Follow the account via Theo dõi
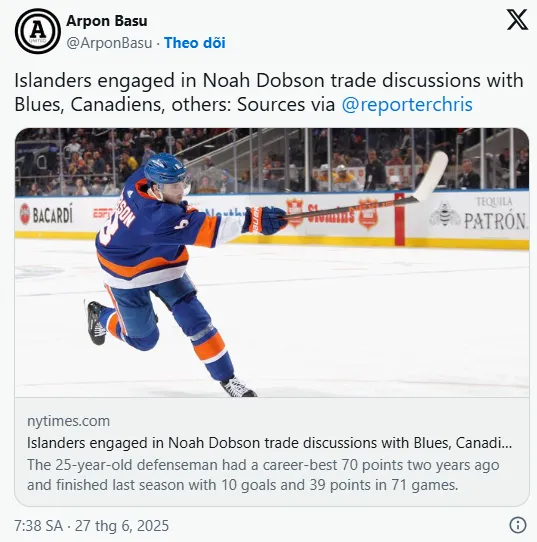 (x=195, y=43)
